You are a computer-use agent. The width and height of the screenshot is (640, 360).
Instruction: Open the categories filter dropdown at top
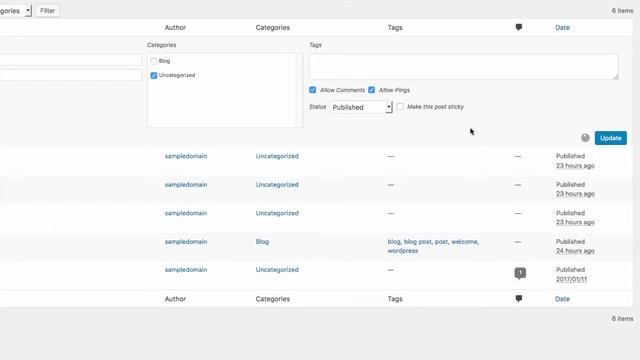click(x=16, y=11)
